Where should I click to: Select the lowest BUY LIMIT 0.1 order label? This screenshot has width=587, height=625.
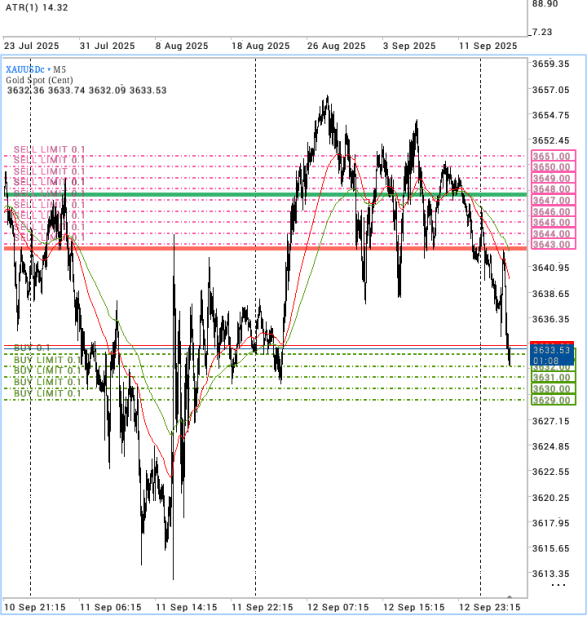tap(47, 393)
